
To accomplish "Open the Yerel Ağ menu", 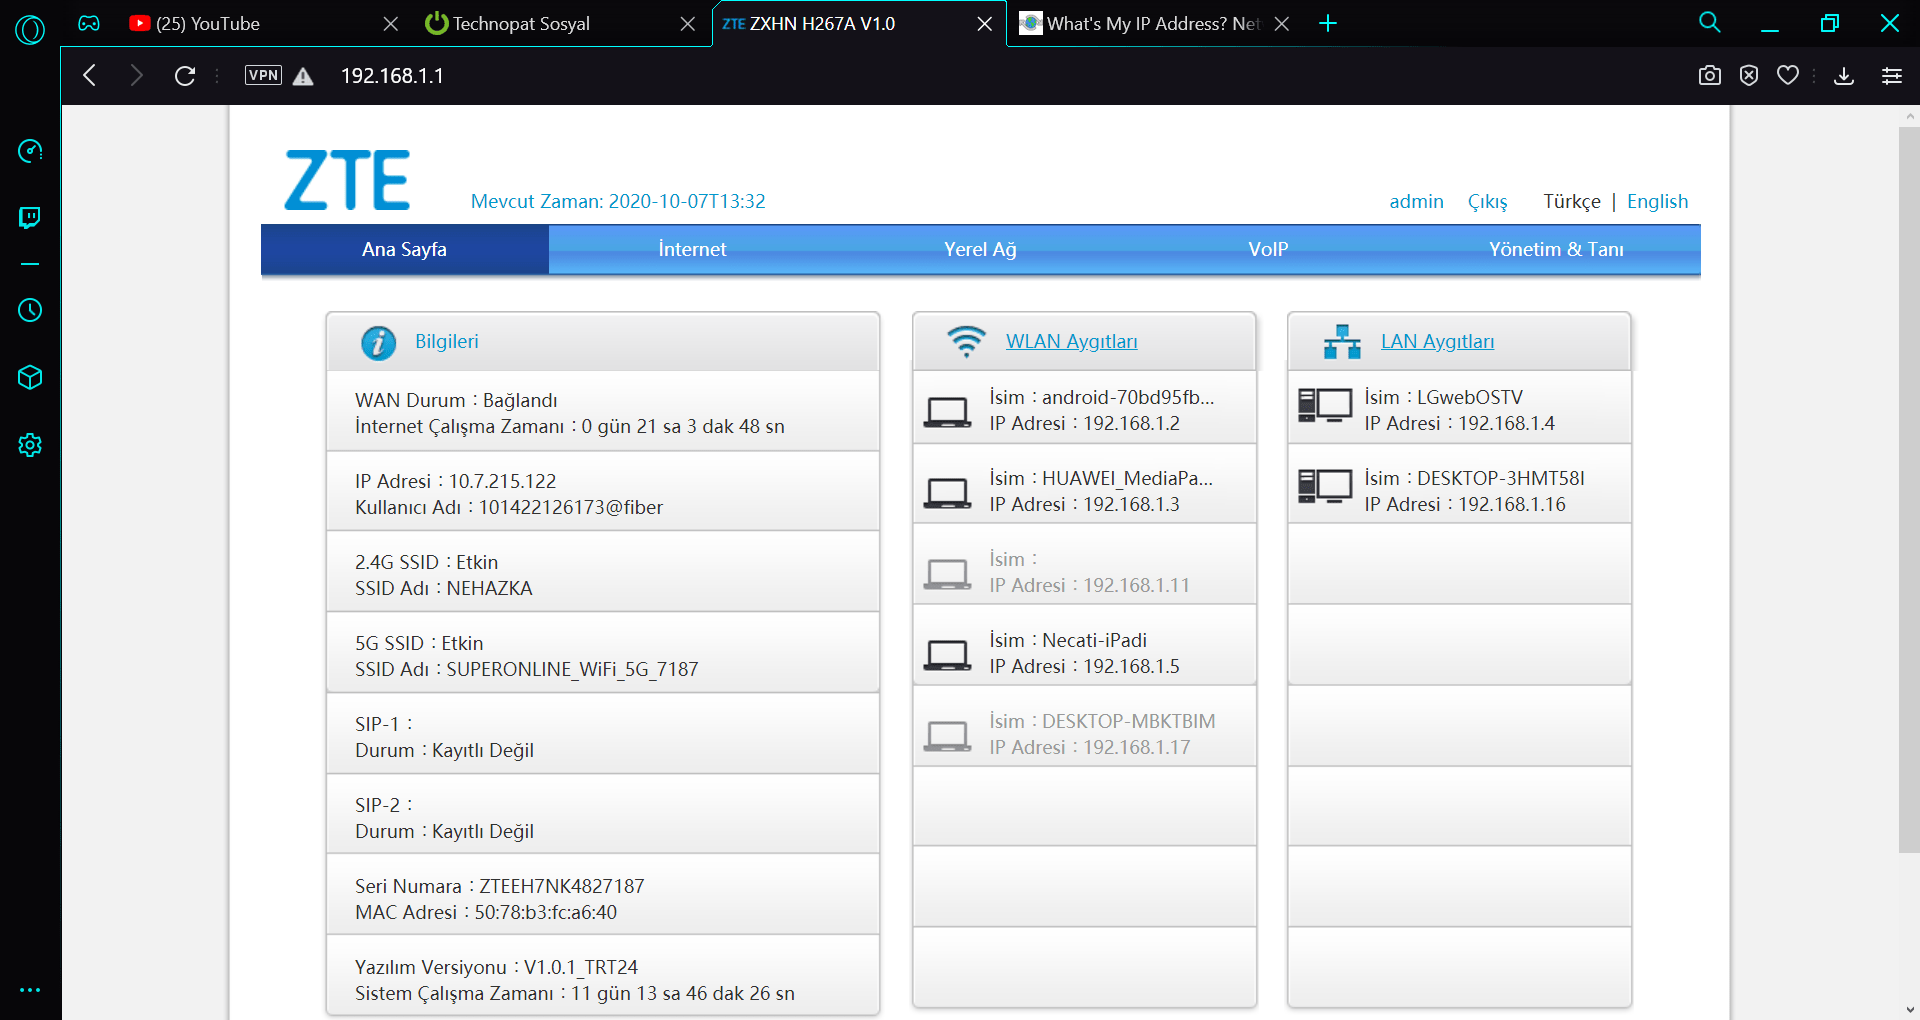I will 980,250.
